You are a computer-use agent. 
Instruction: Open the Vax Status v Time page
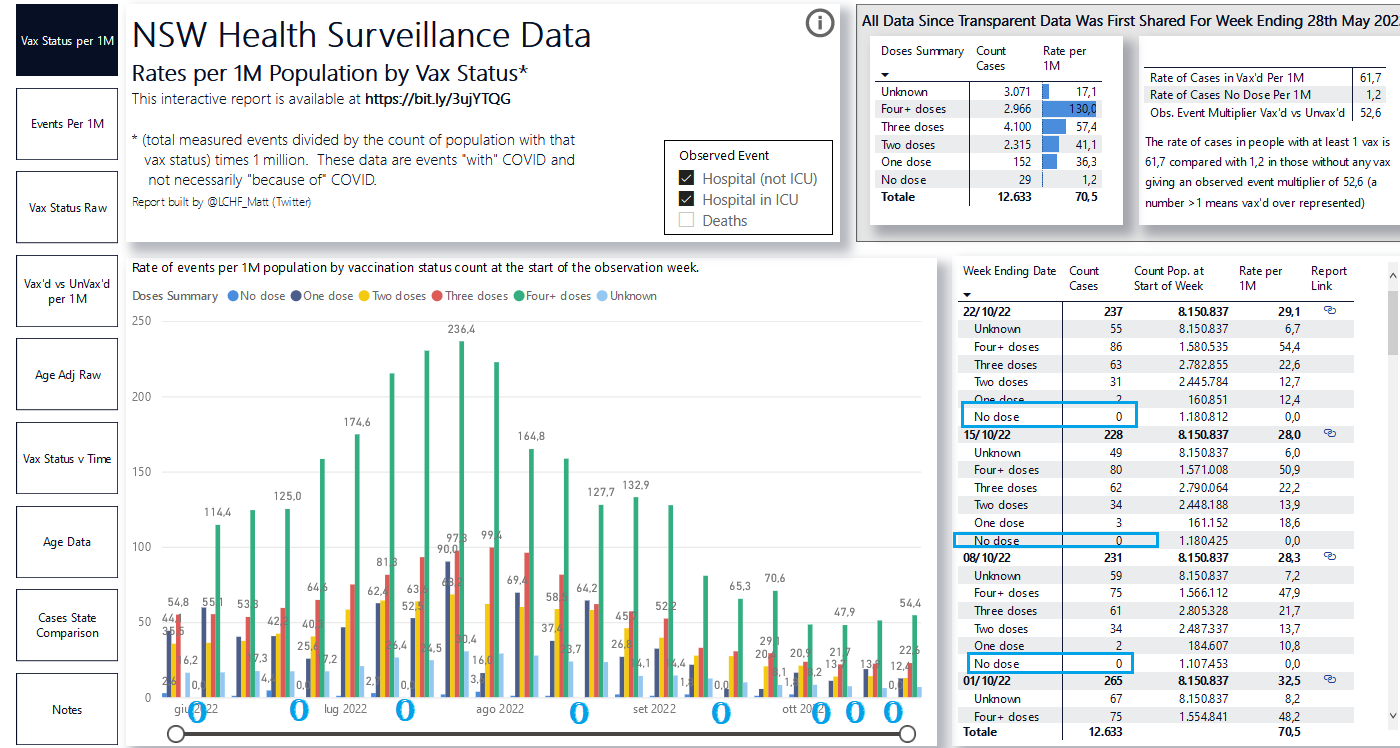click(x=67, y=458)
